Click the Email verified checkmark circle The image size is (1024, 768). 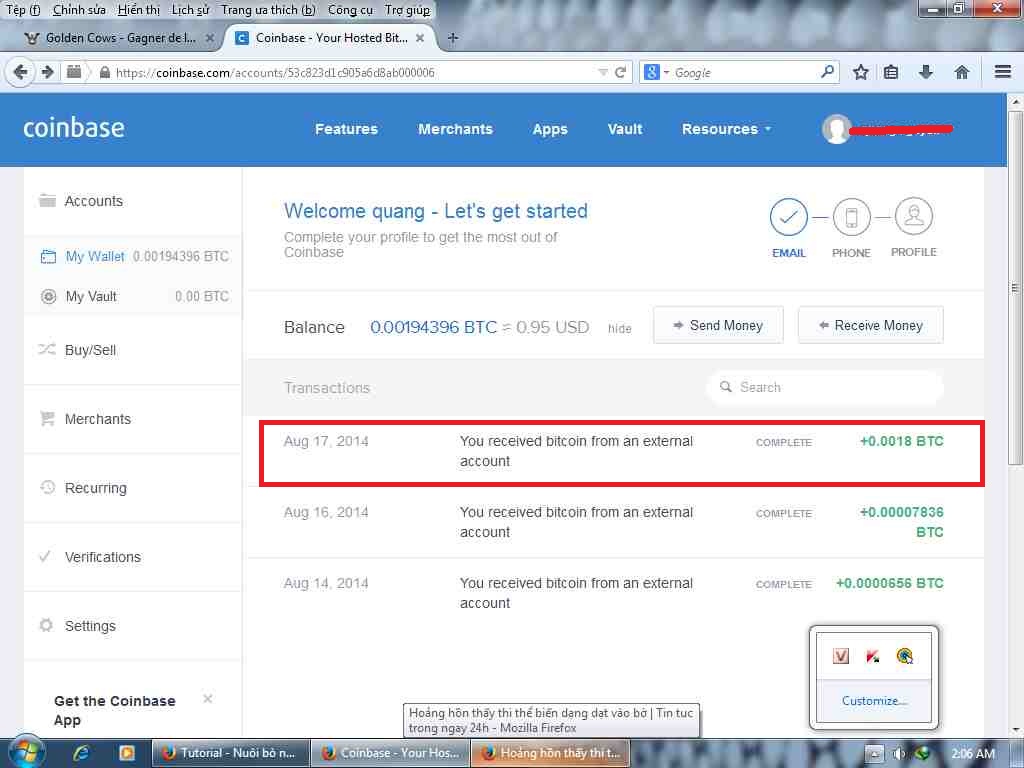[788, 217]
